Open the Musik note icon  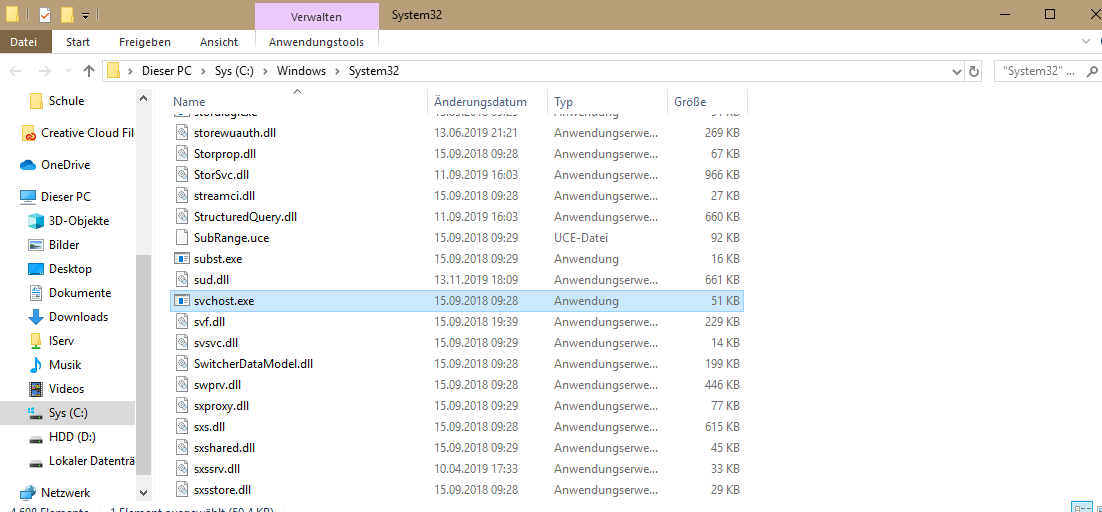click(x=36, y=365)
